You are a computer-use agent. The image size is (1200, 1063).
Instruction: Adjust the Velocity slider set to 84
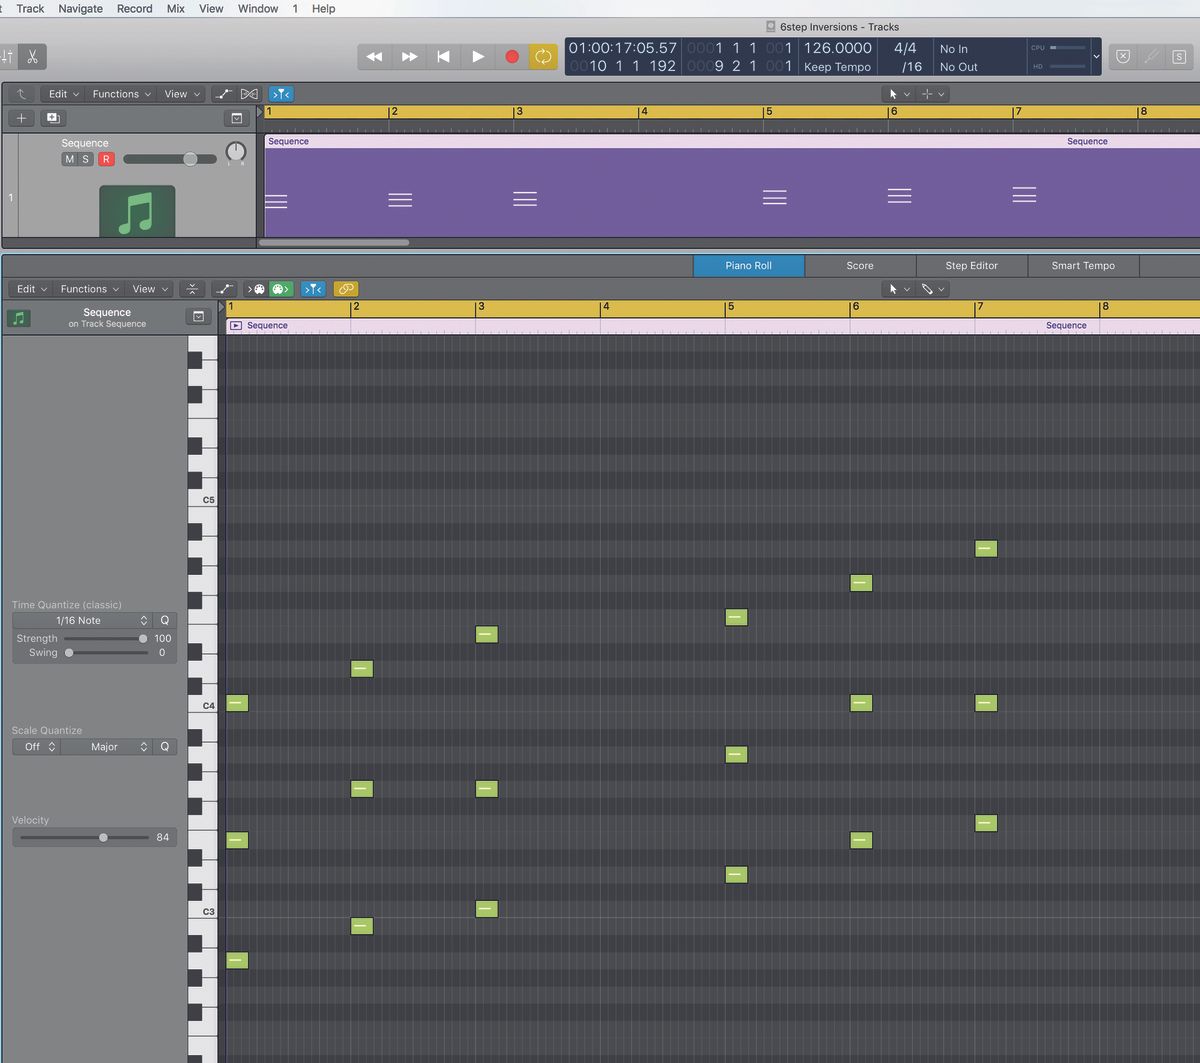click(102, 837)
